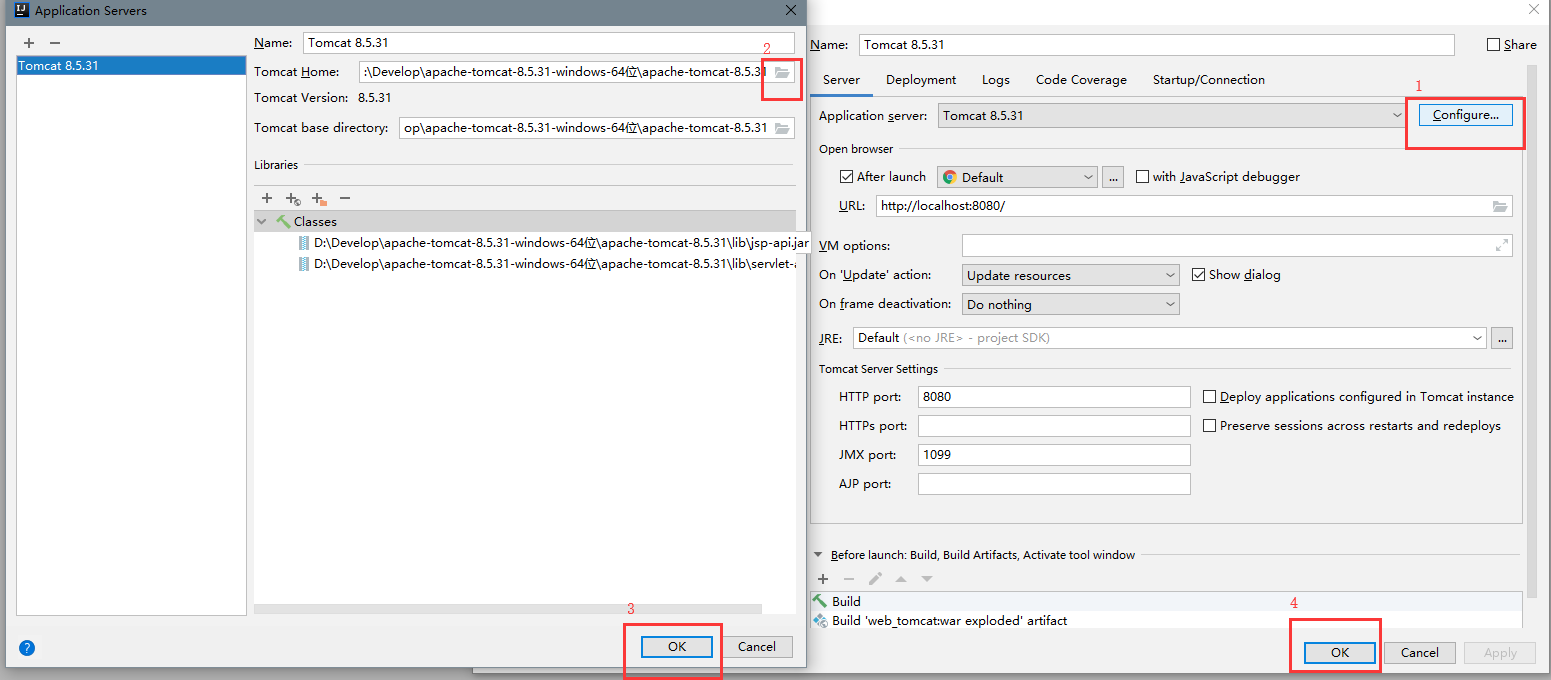Click the servlet-api jar file icon

click(304, 264)
